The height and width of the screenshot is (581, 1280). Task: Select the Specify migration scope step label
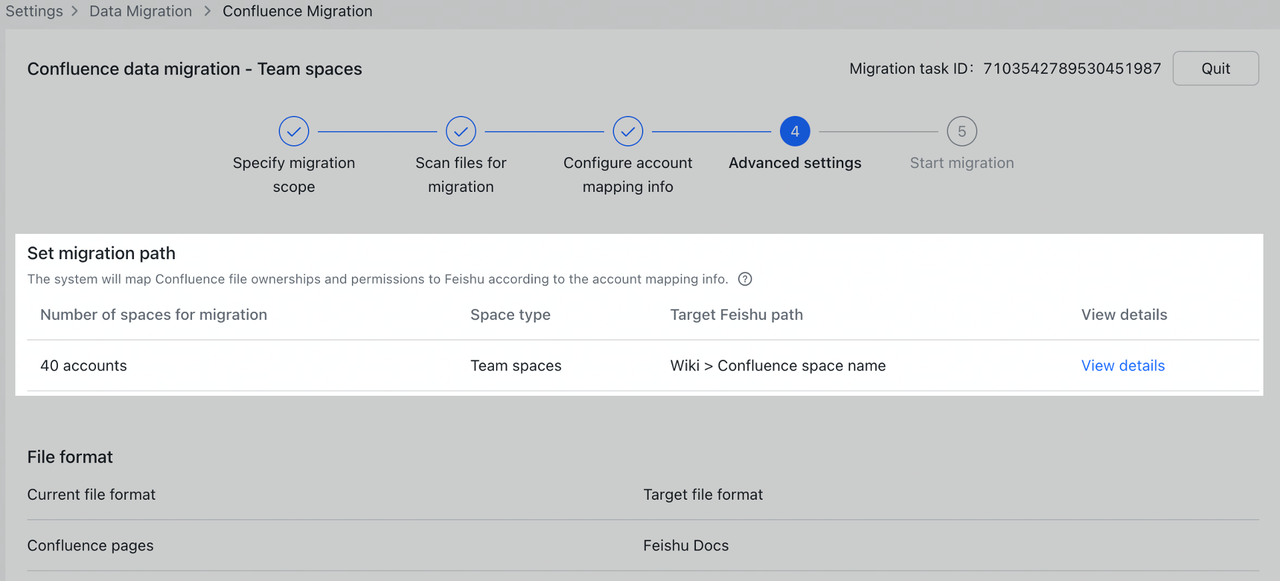click(x=294, y=175)
